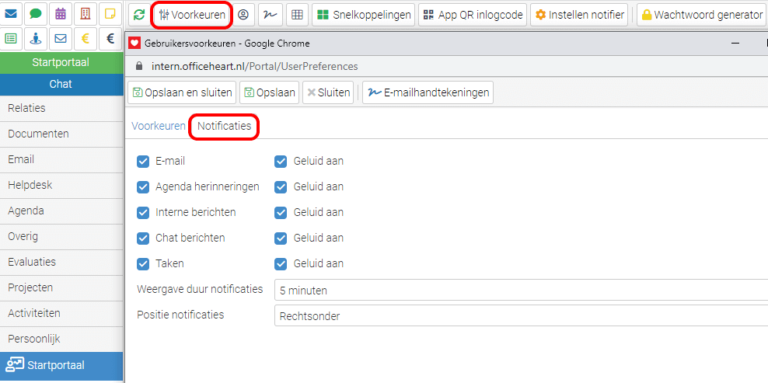Open Email in the sidebar
The width and height of the screenshot is (768, 383).
[x=61, y=160]
